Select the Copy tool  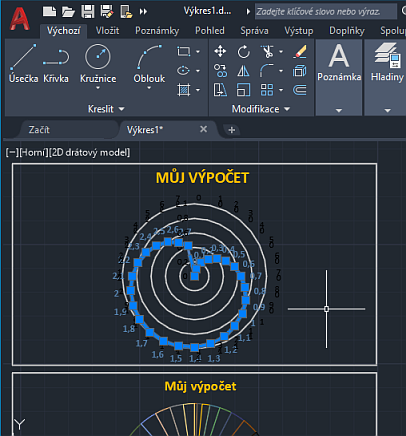tap(220, 71)
